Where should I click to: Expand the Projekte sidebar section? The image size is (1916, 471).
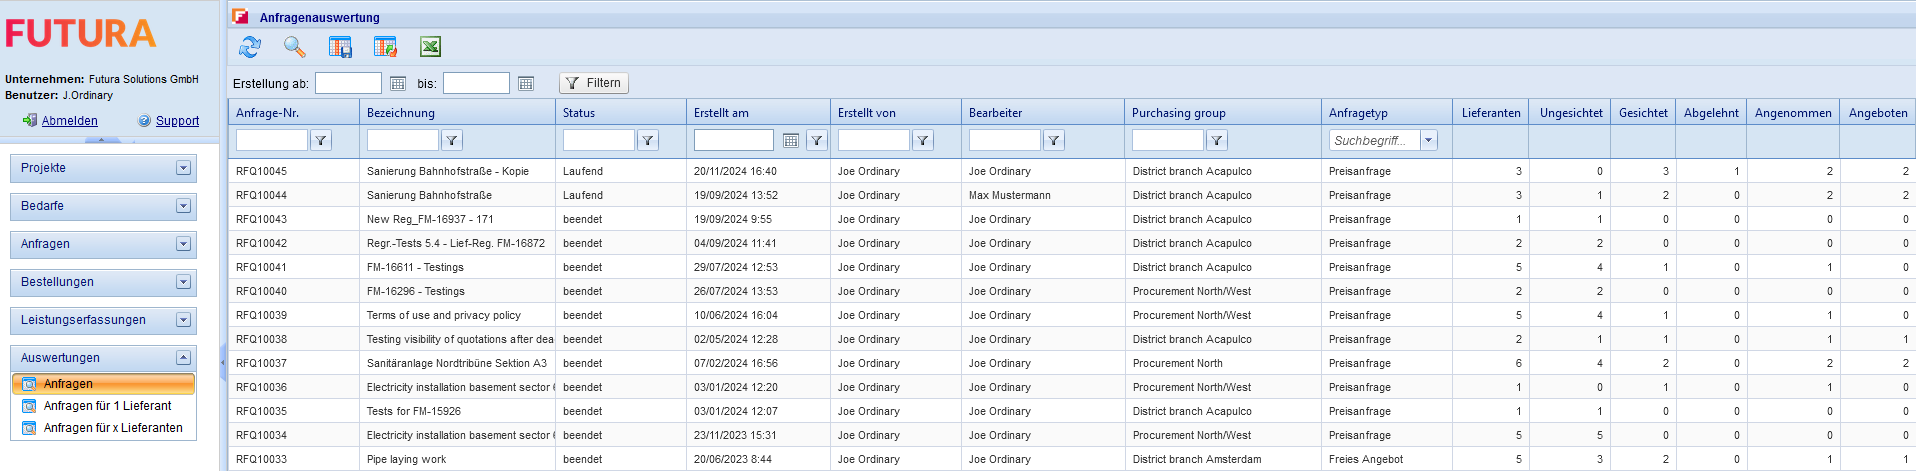(x=183, y=168)
